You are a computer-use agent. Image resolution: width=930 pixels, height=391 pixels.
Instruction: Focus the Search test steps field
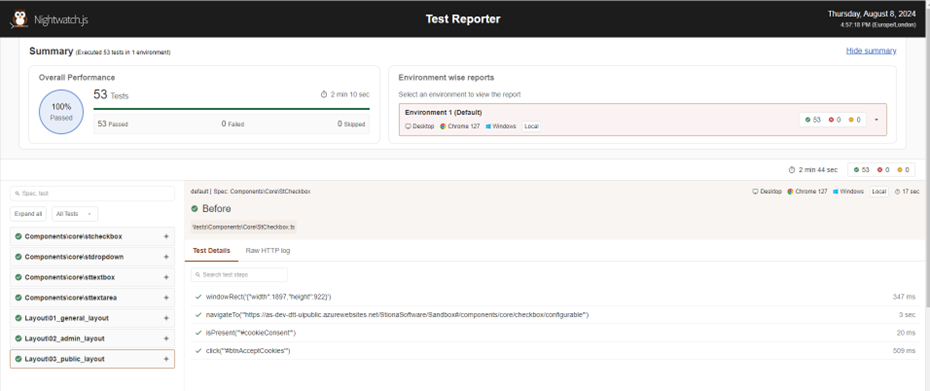[x=239, y=275]
